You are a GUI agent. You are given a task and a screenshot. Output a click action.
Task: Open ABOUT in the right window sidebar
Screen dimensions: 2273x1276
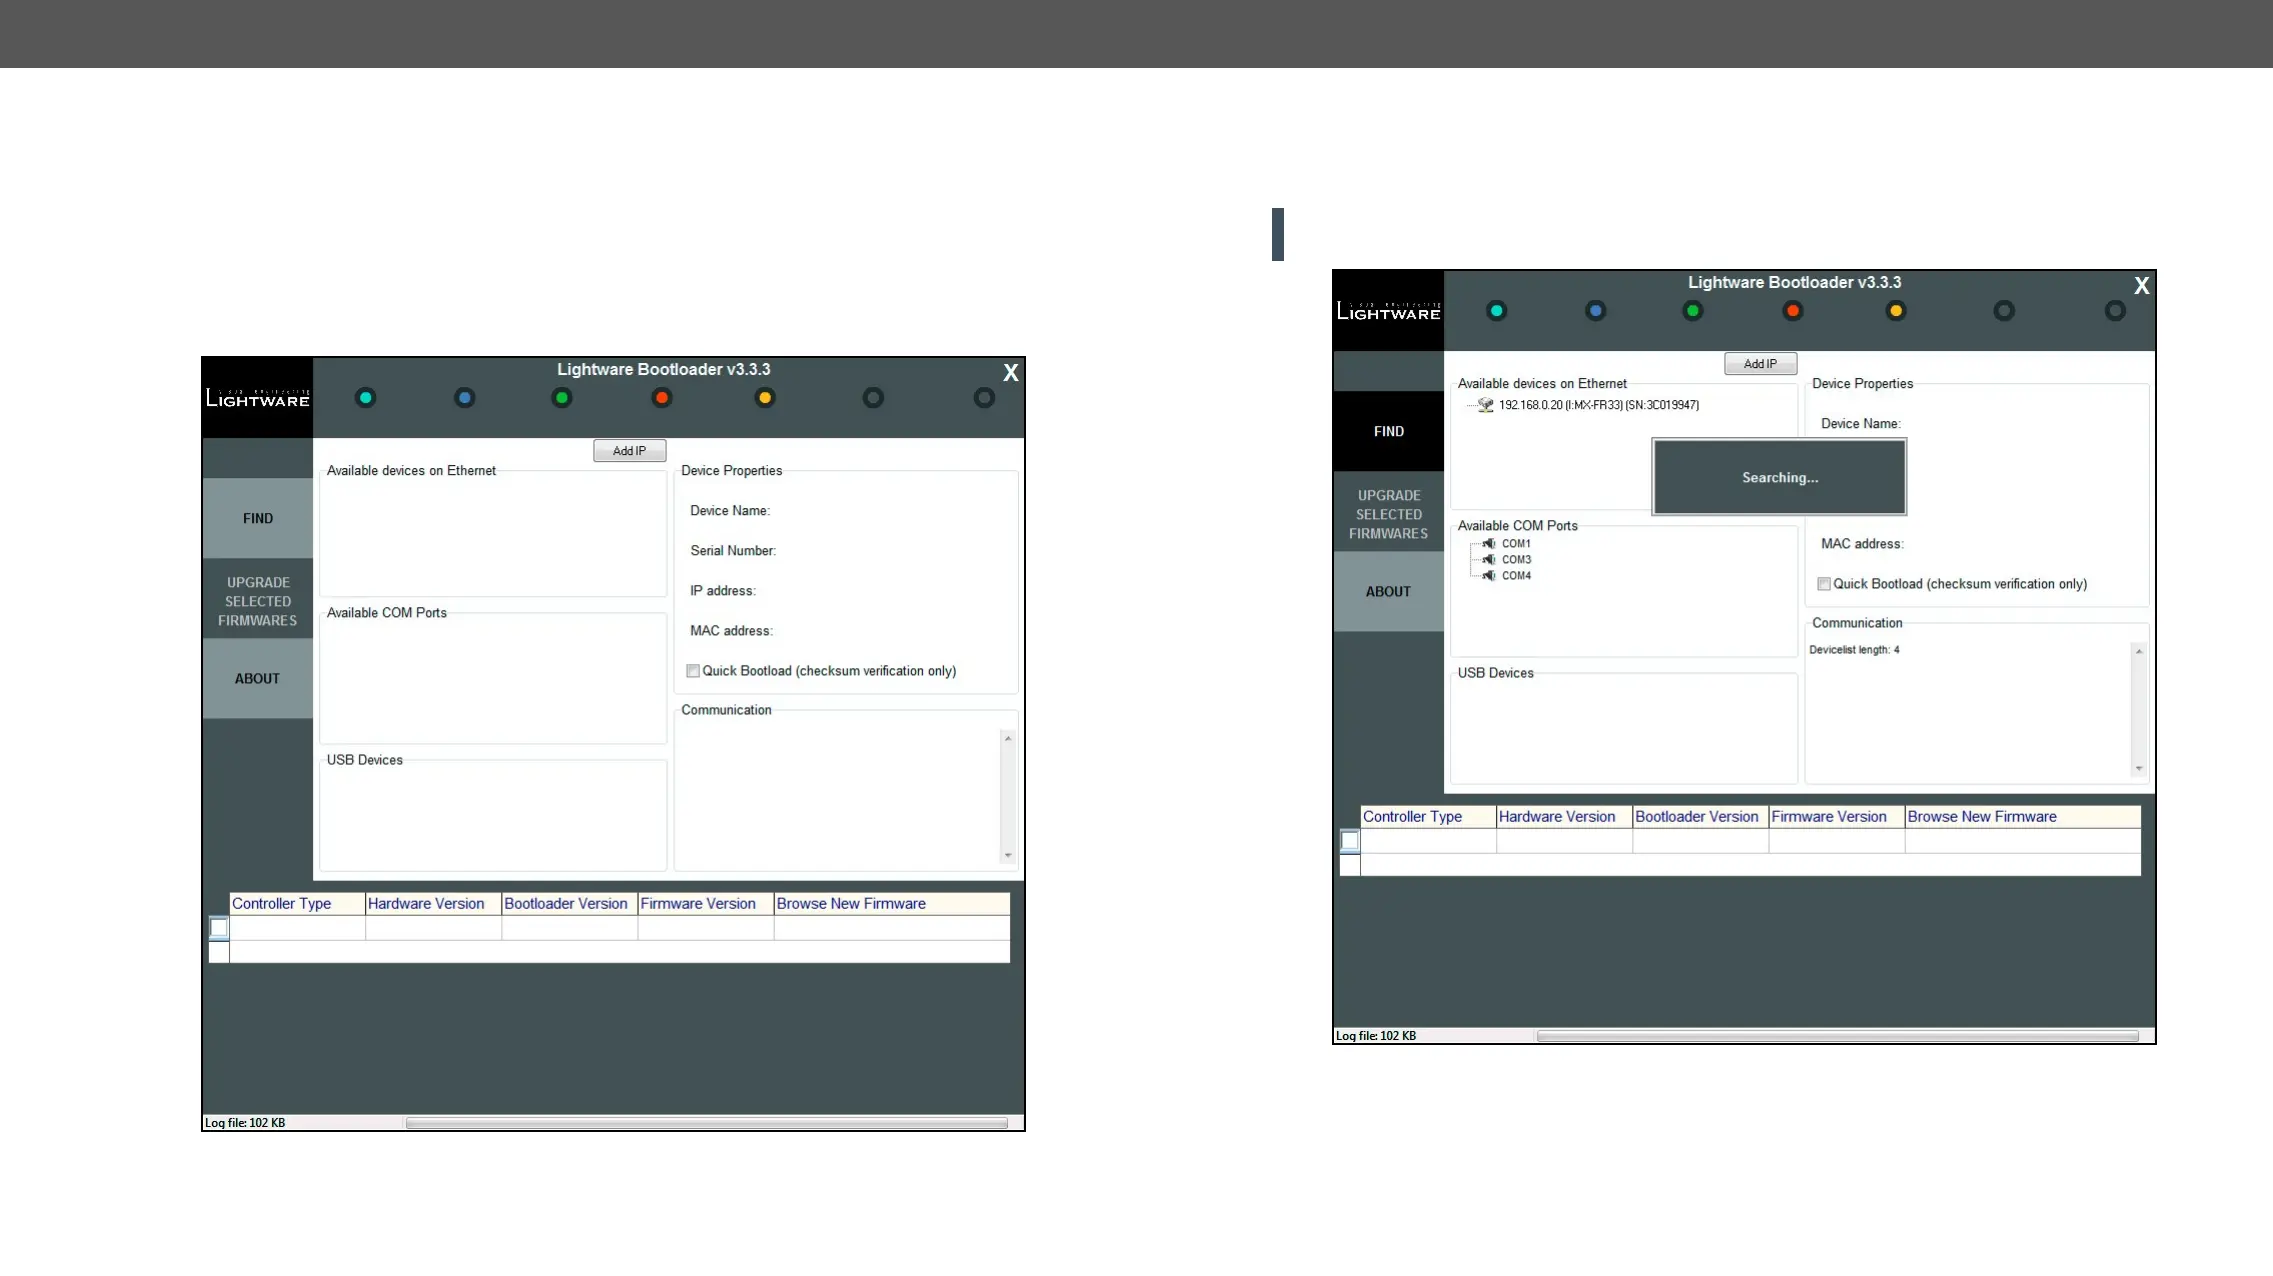(1389, 591)
